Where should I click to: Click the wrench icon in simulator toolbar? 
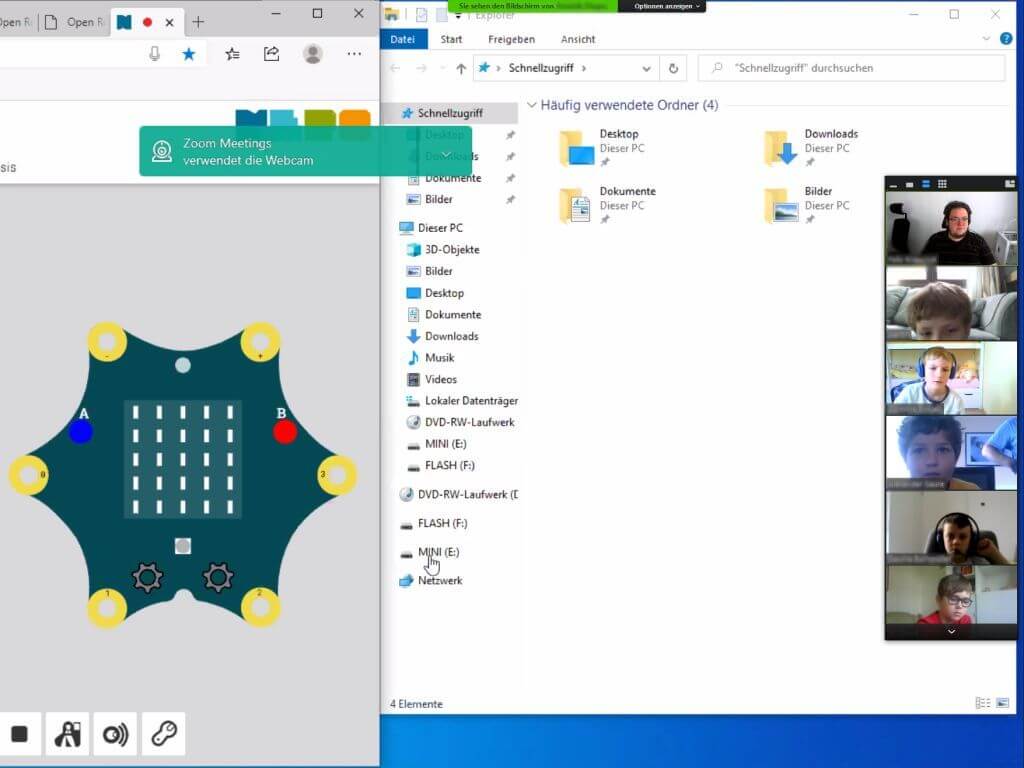coord(164,734)
